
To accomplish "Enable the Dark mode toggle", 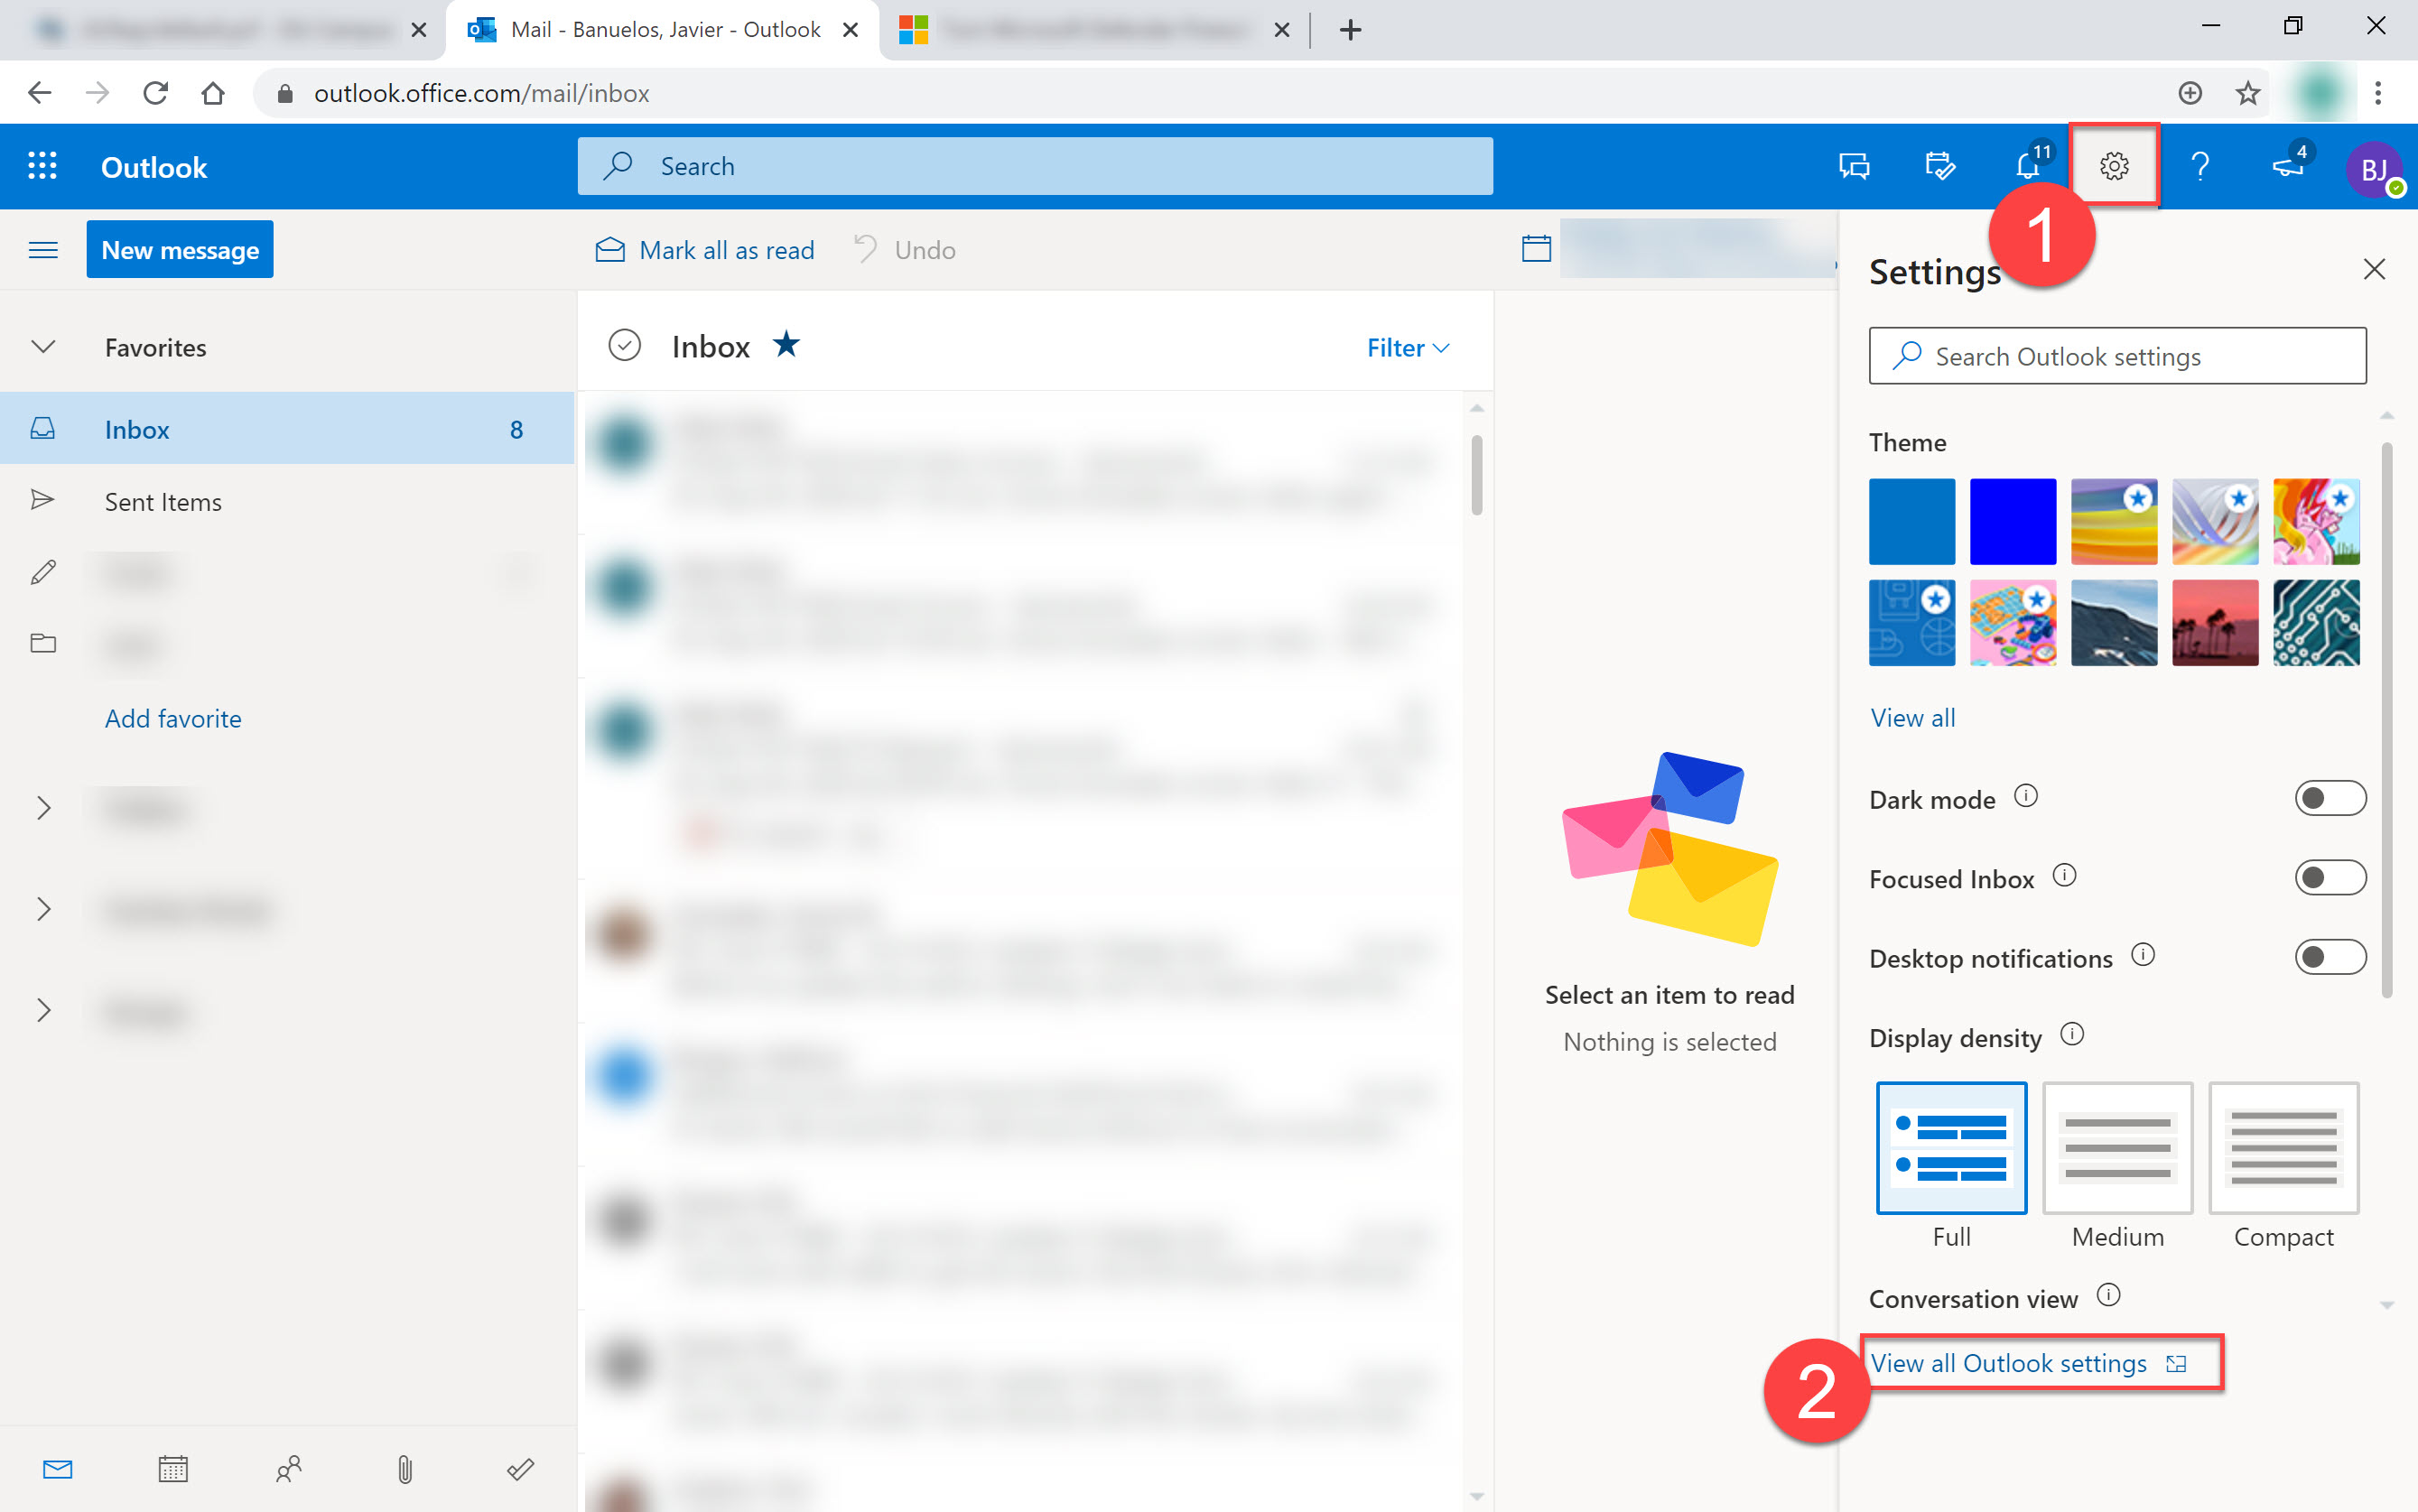I will pyautogui.click(x=2330, y=798).
